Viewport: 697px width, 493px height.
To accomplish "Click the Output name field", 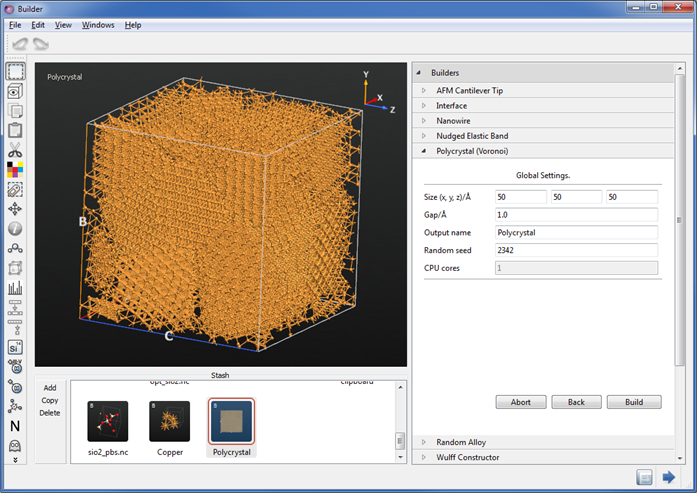I will 576,232.
